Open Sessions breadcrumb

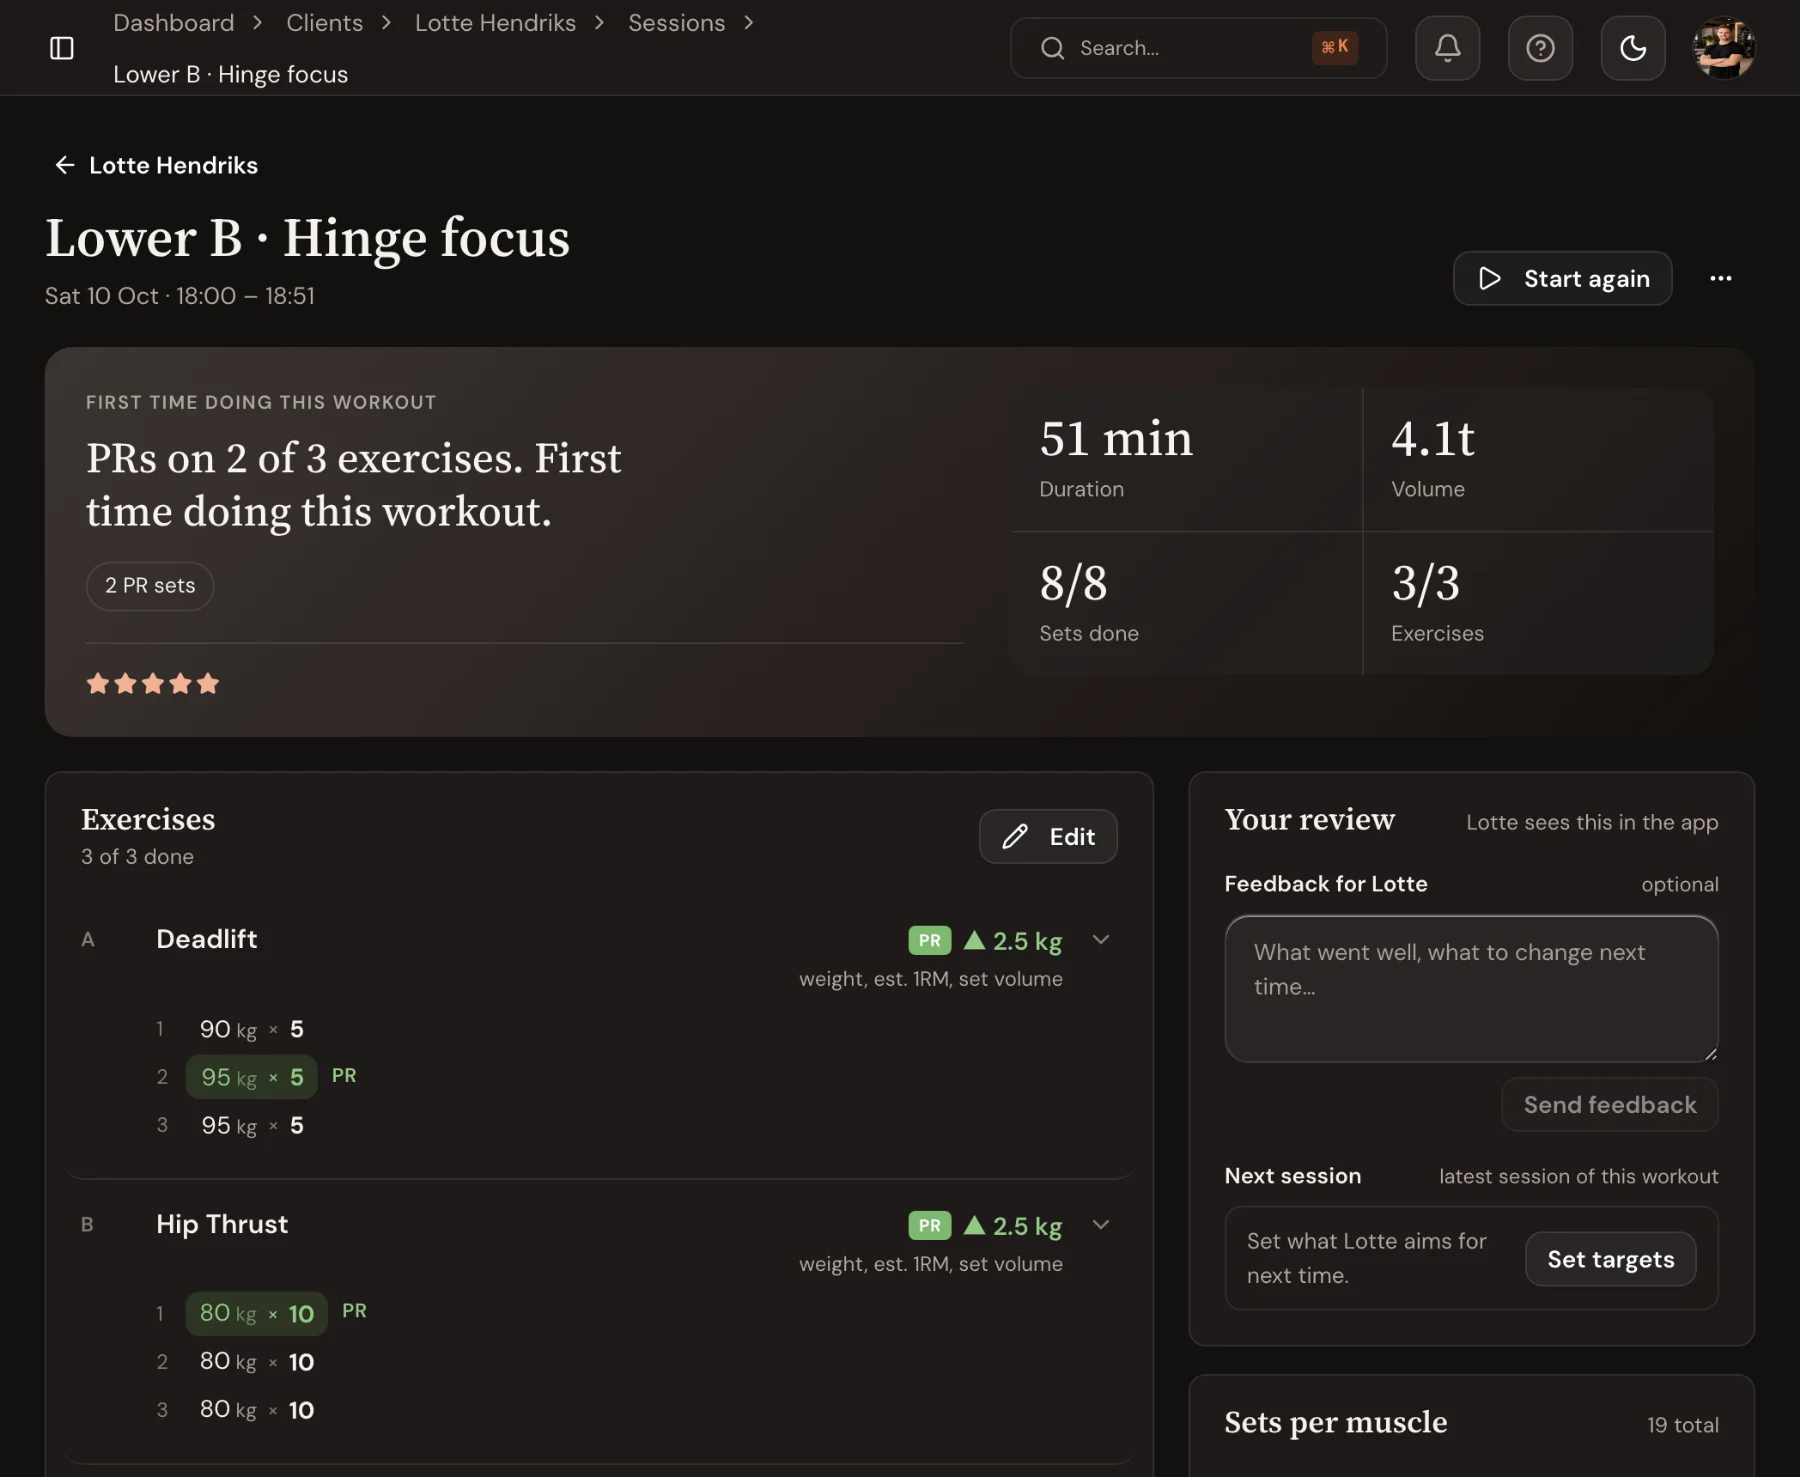[x=676, y=23]
